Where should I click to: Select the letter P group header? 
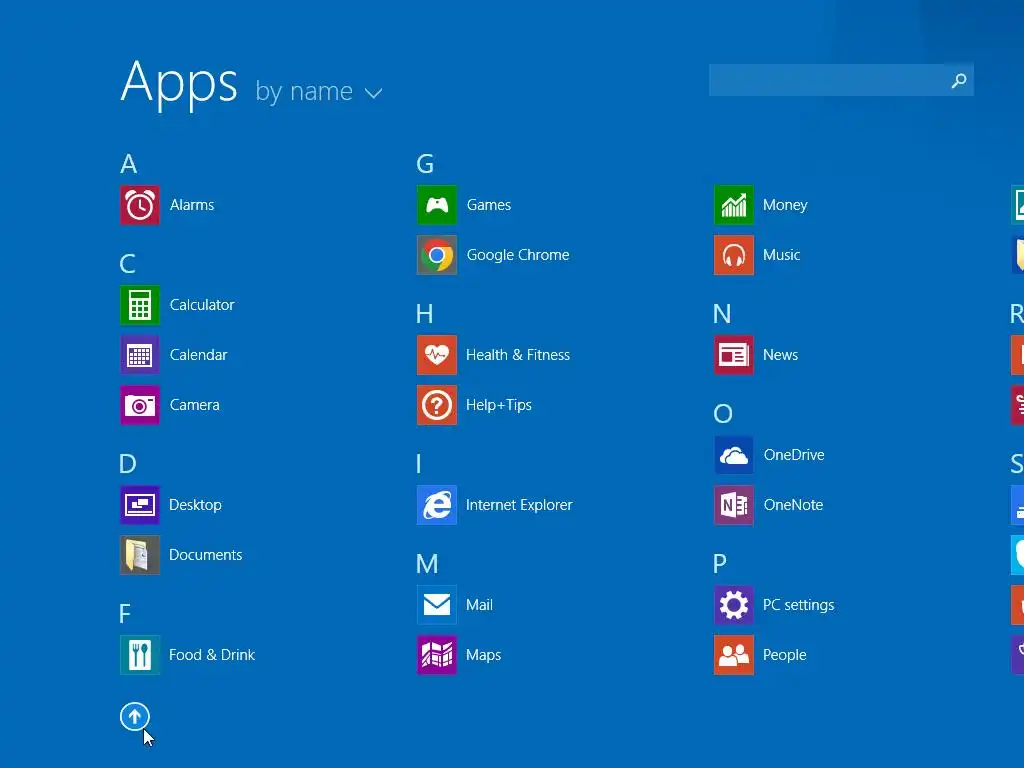[720, 564]
